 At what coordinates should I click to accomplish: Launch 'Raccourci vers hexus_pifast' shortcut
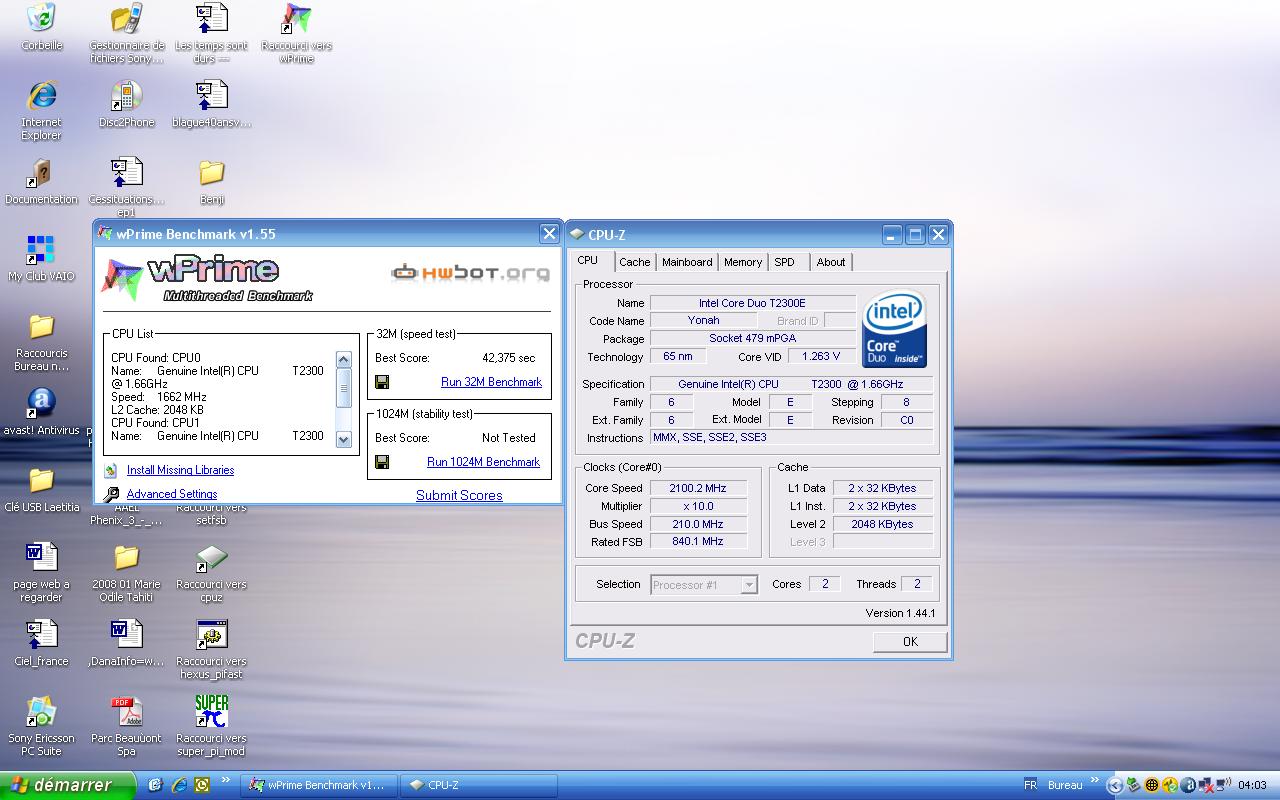(211, 649)
